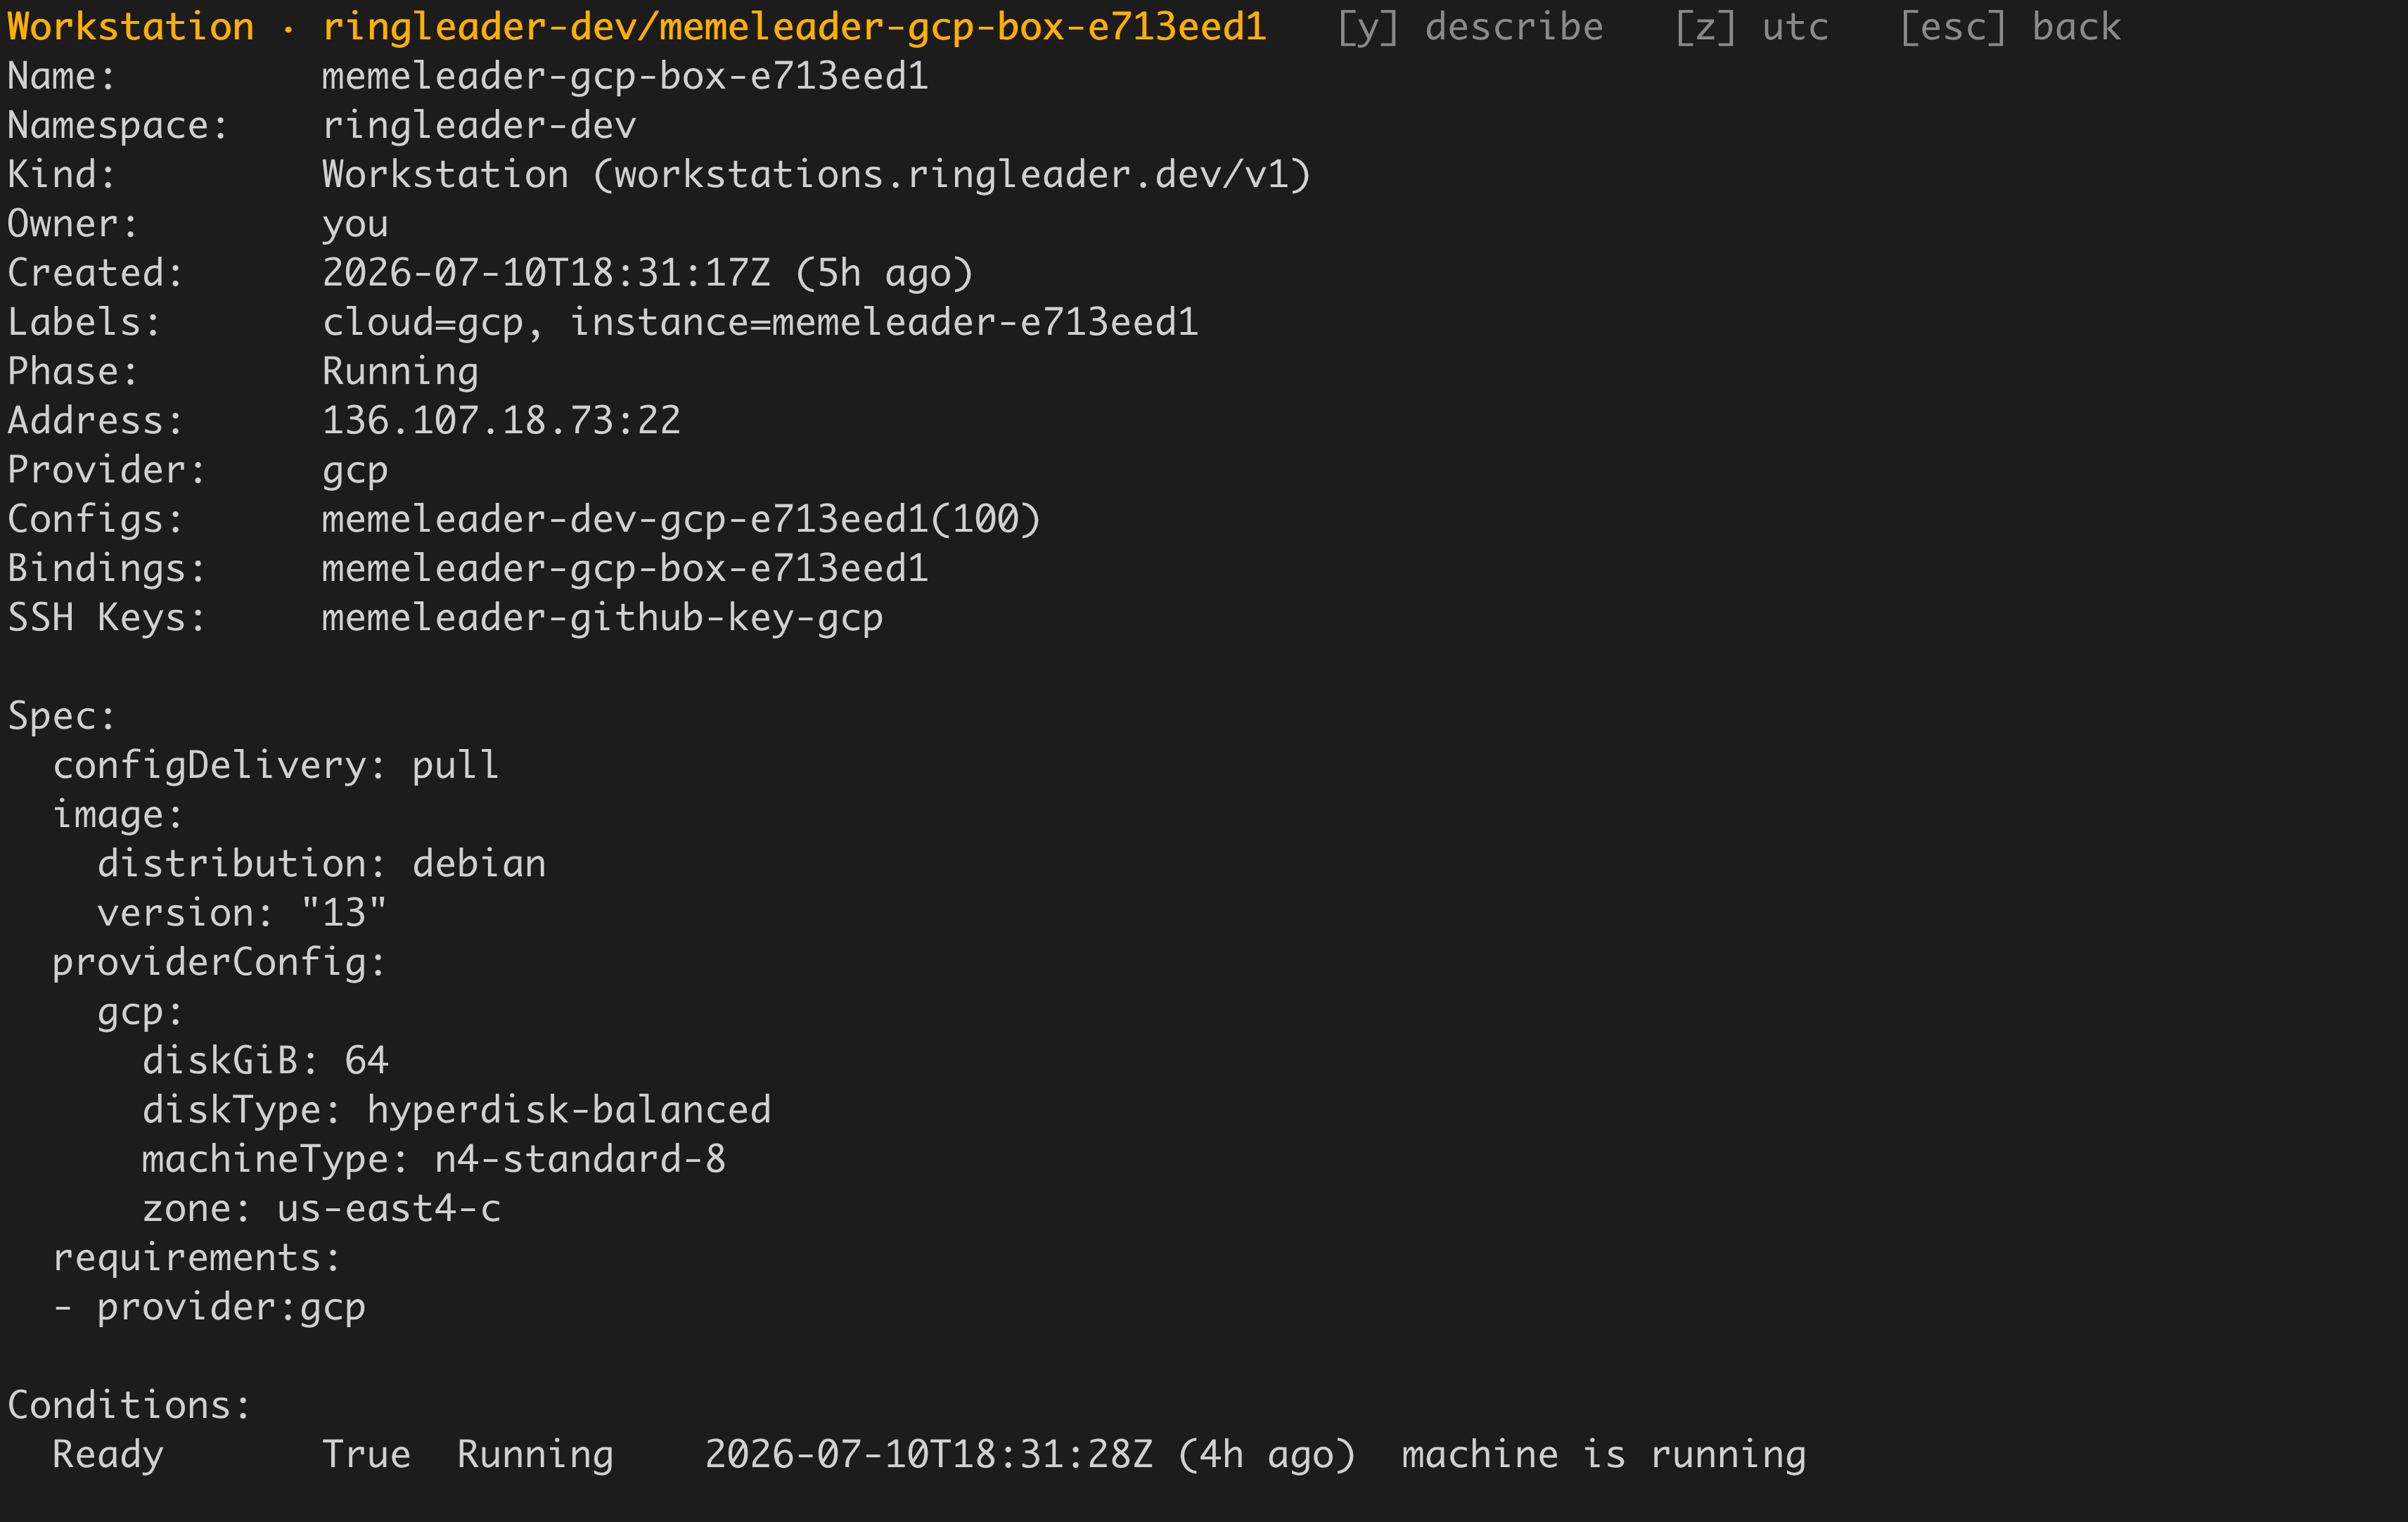Viewport: 2408px width, 1522px height.
Task: Select the address 136.107.18.73:22
Action: tap(501, 420)
